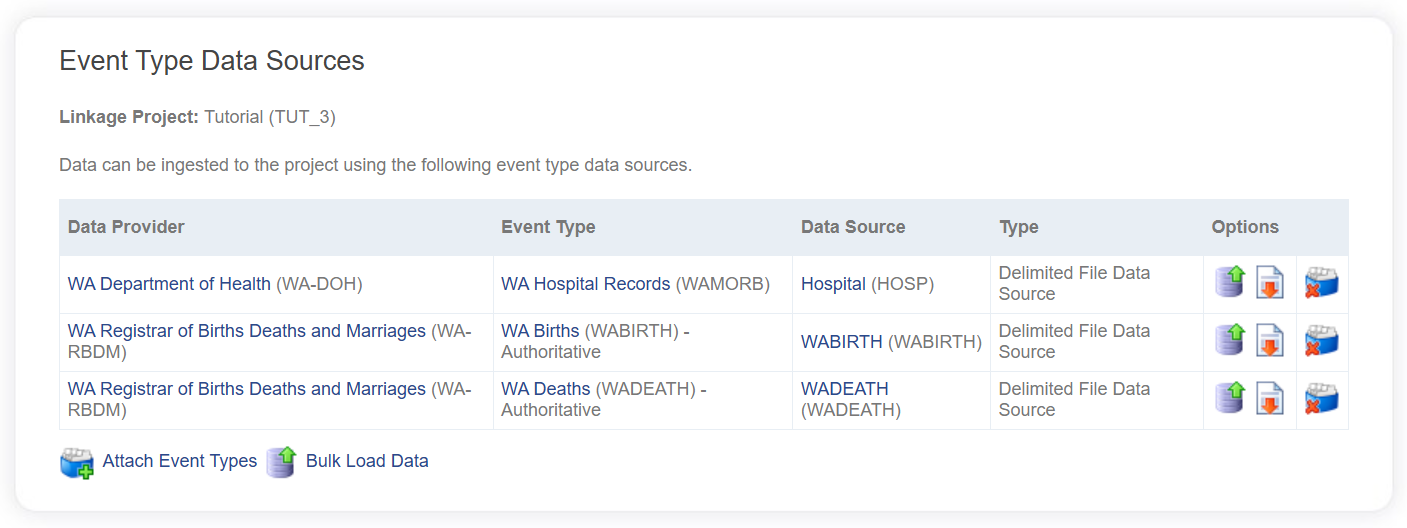Click the Bulk Load Data database icon
The height and width of the screenshot is (528, 1407).
(x=281, y=462)
